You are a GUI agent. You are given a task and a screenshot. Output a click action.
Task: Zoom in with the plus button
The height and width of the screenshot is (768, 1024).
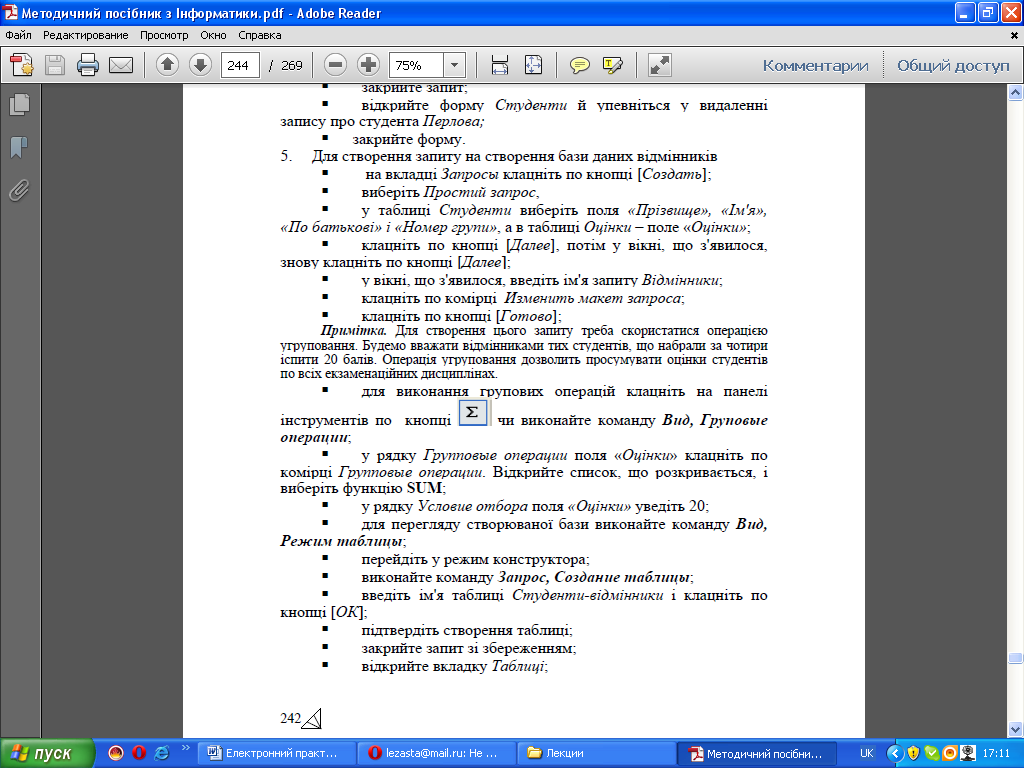point(368,65)
